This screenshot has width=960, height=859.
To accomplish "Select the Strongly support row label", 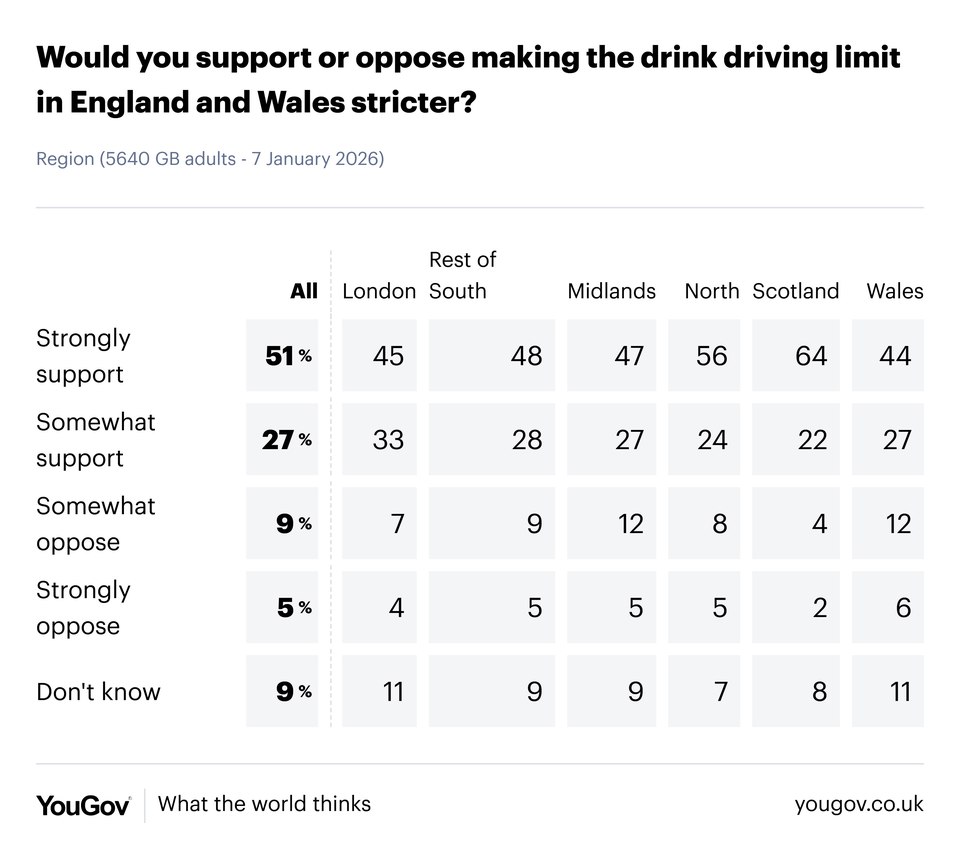I will [83, 356].
